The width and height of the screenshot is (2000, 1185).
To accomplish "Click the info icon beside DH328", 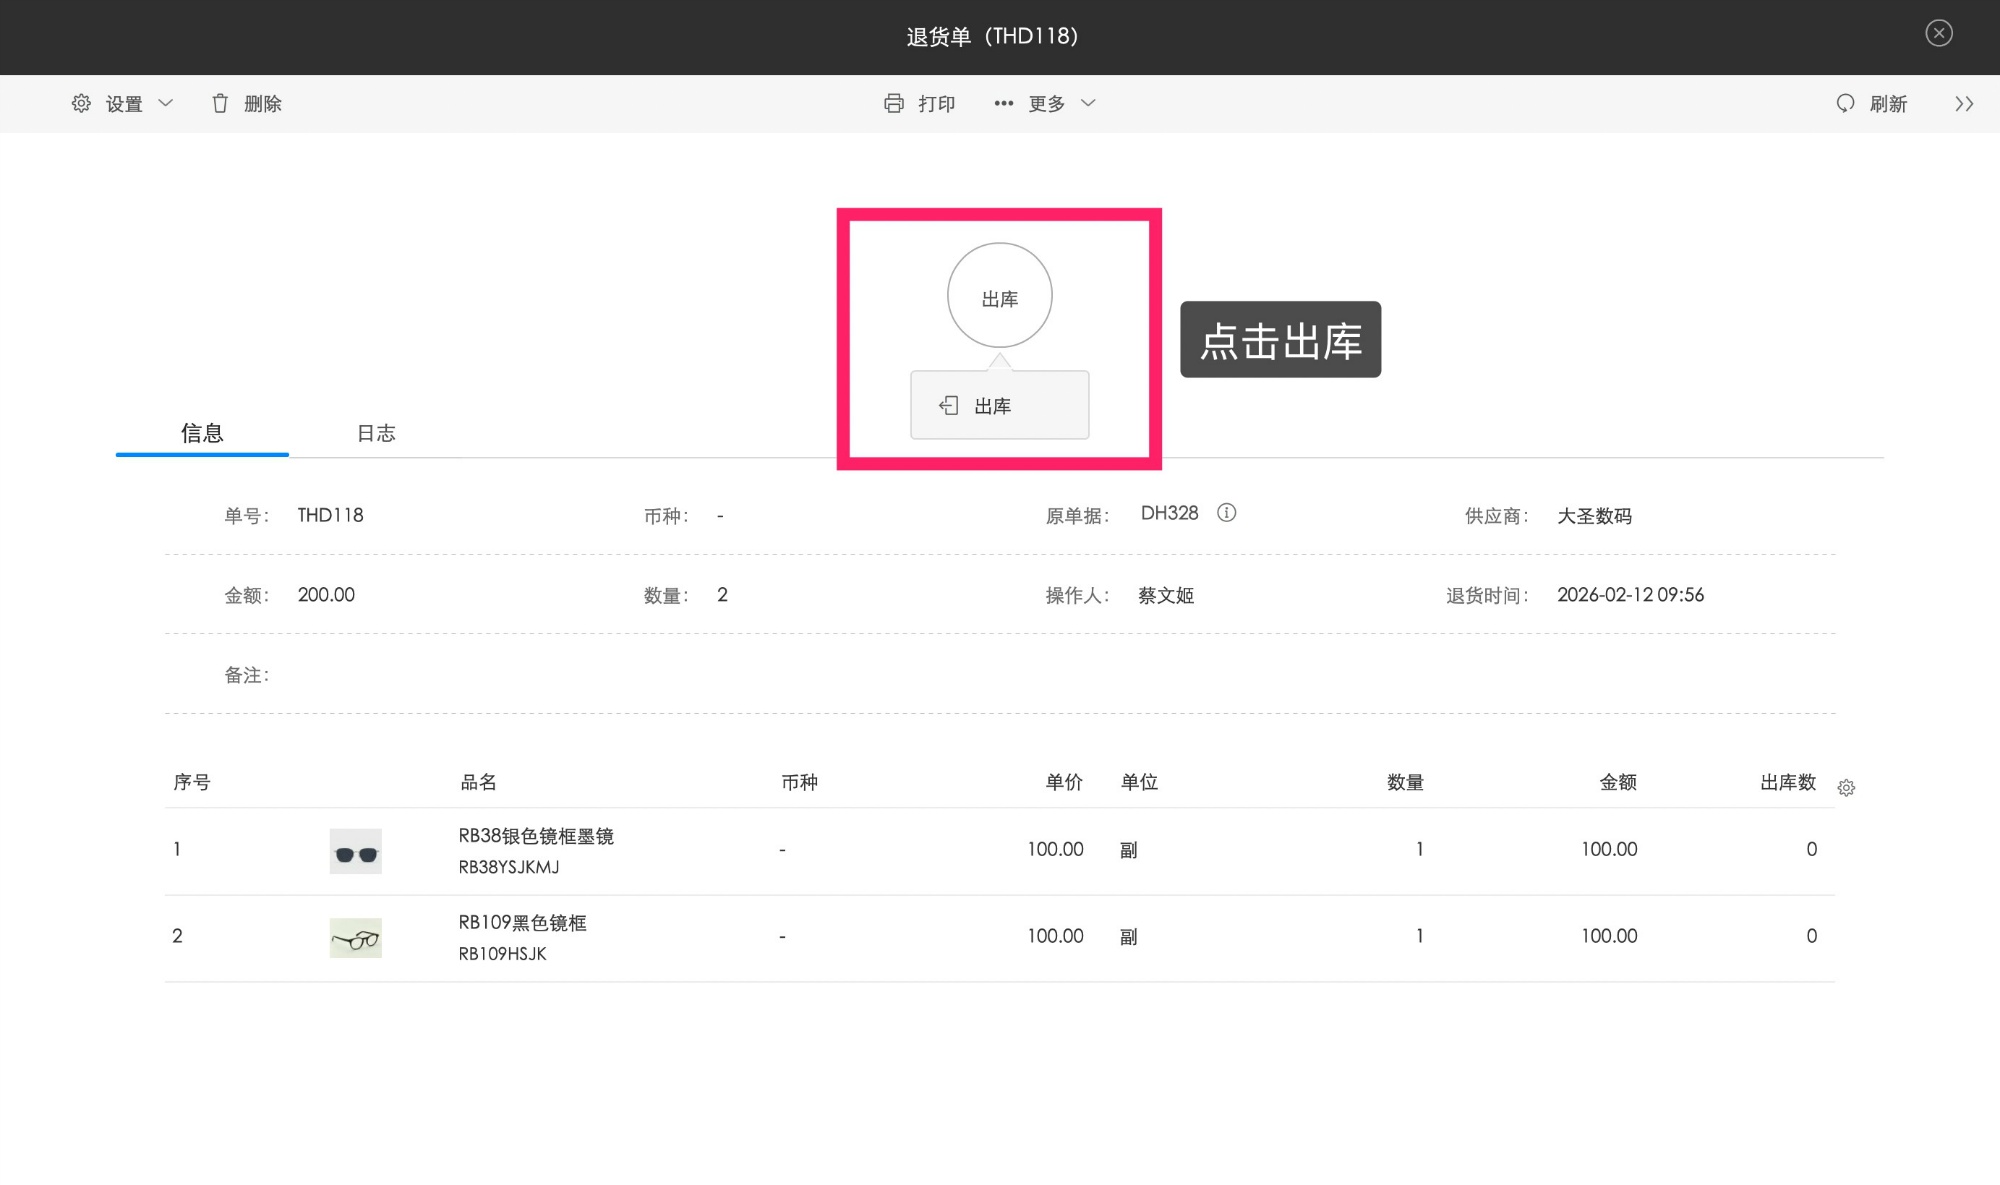I will click(1226, 513).
